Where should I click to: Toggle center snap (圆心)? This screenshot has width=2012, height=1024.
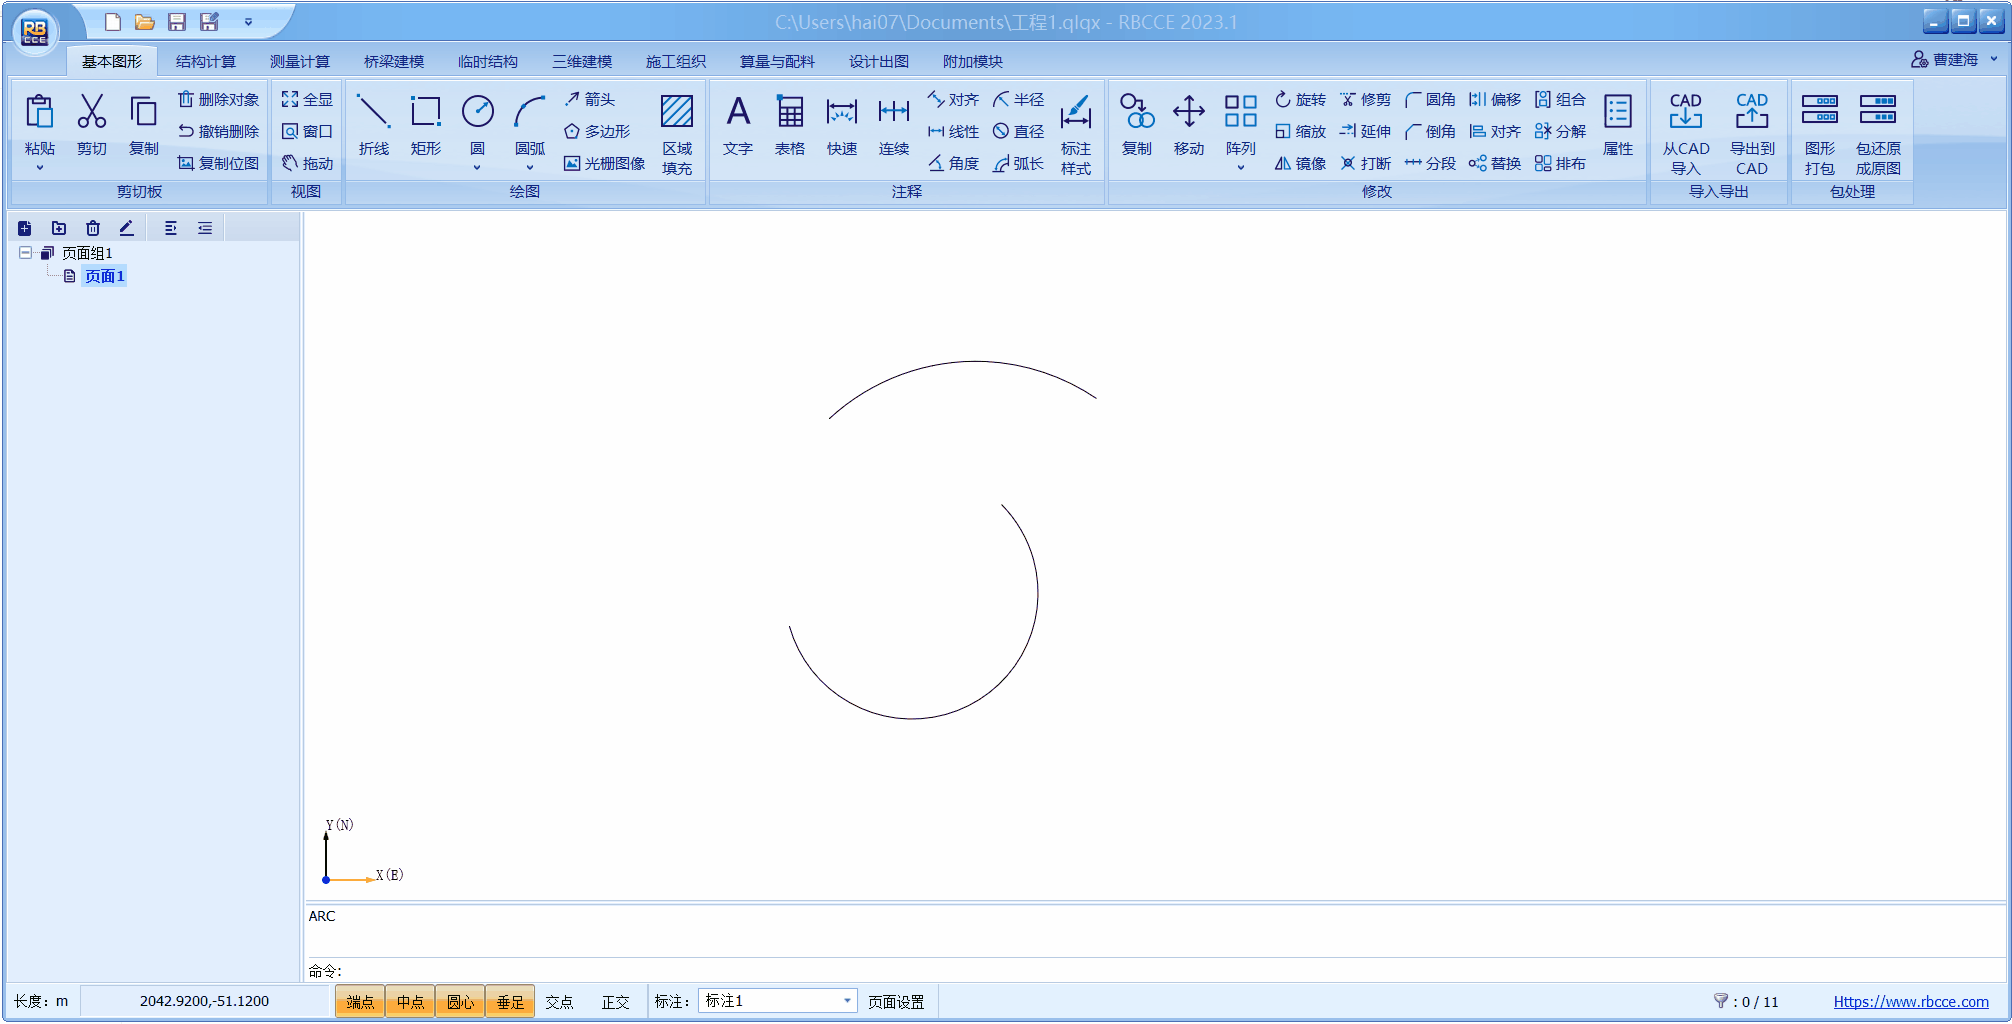pos(460,1001)
